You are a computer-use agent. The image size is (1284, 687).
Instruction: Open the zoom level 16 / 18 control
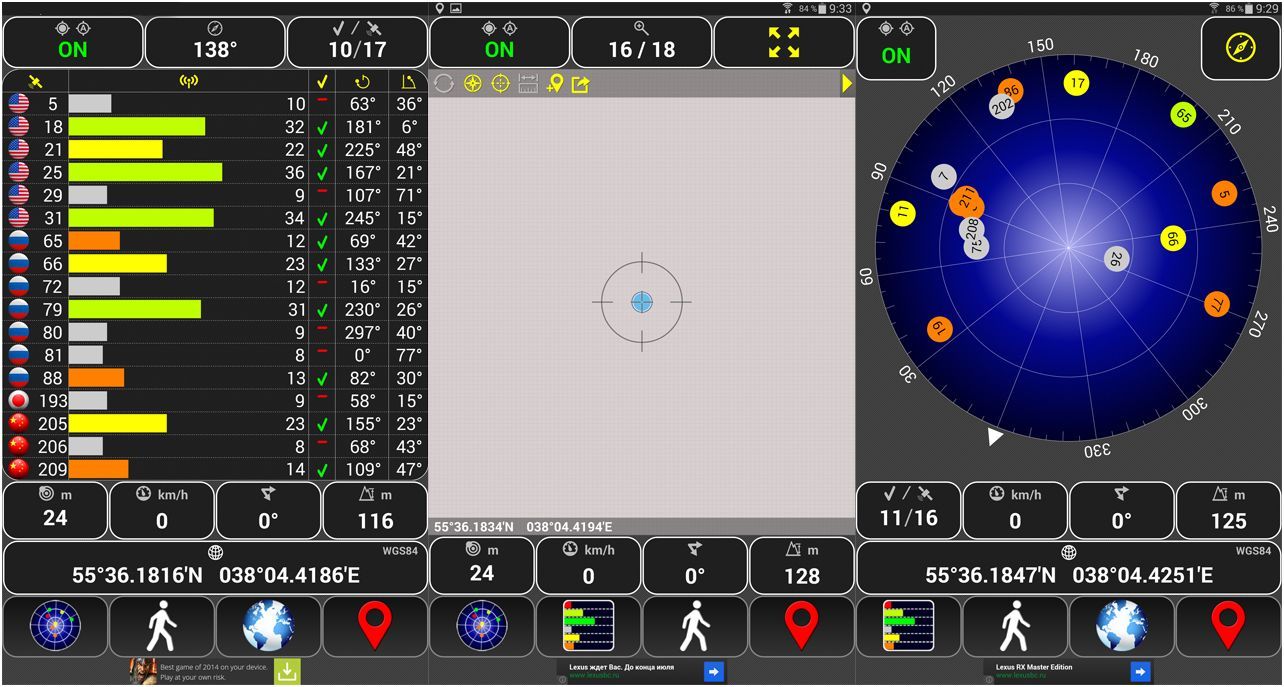coord(641,42)
